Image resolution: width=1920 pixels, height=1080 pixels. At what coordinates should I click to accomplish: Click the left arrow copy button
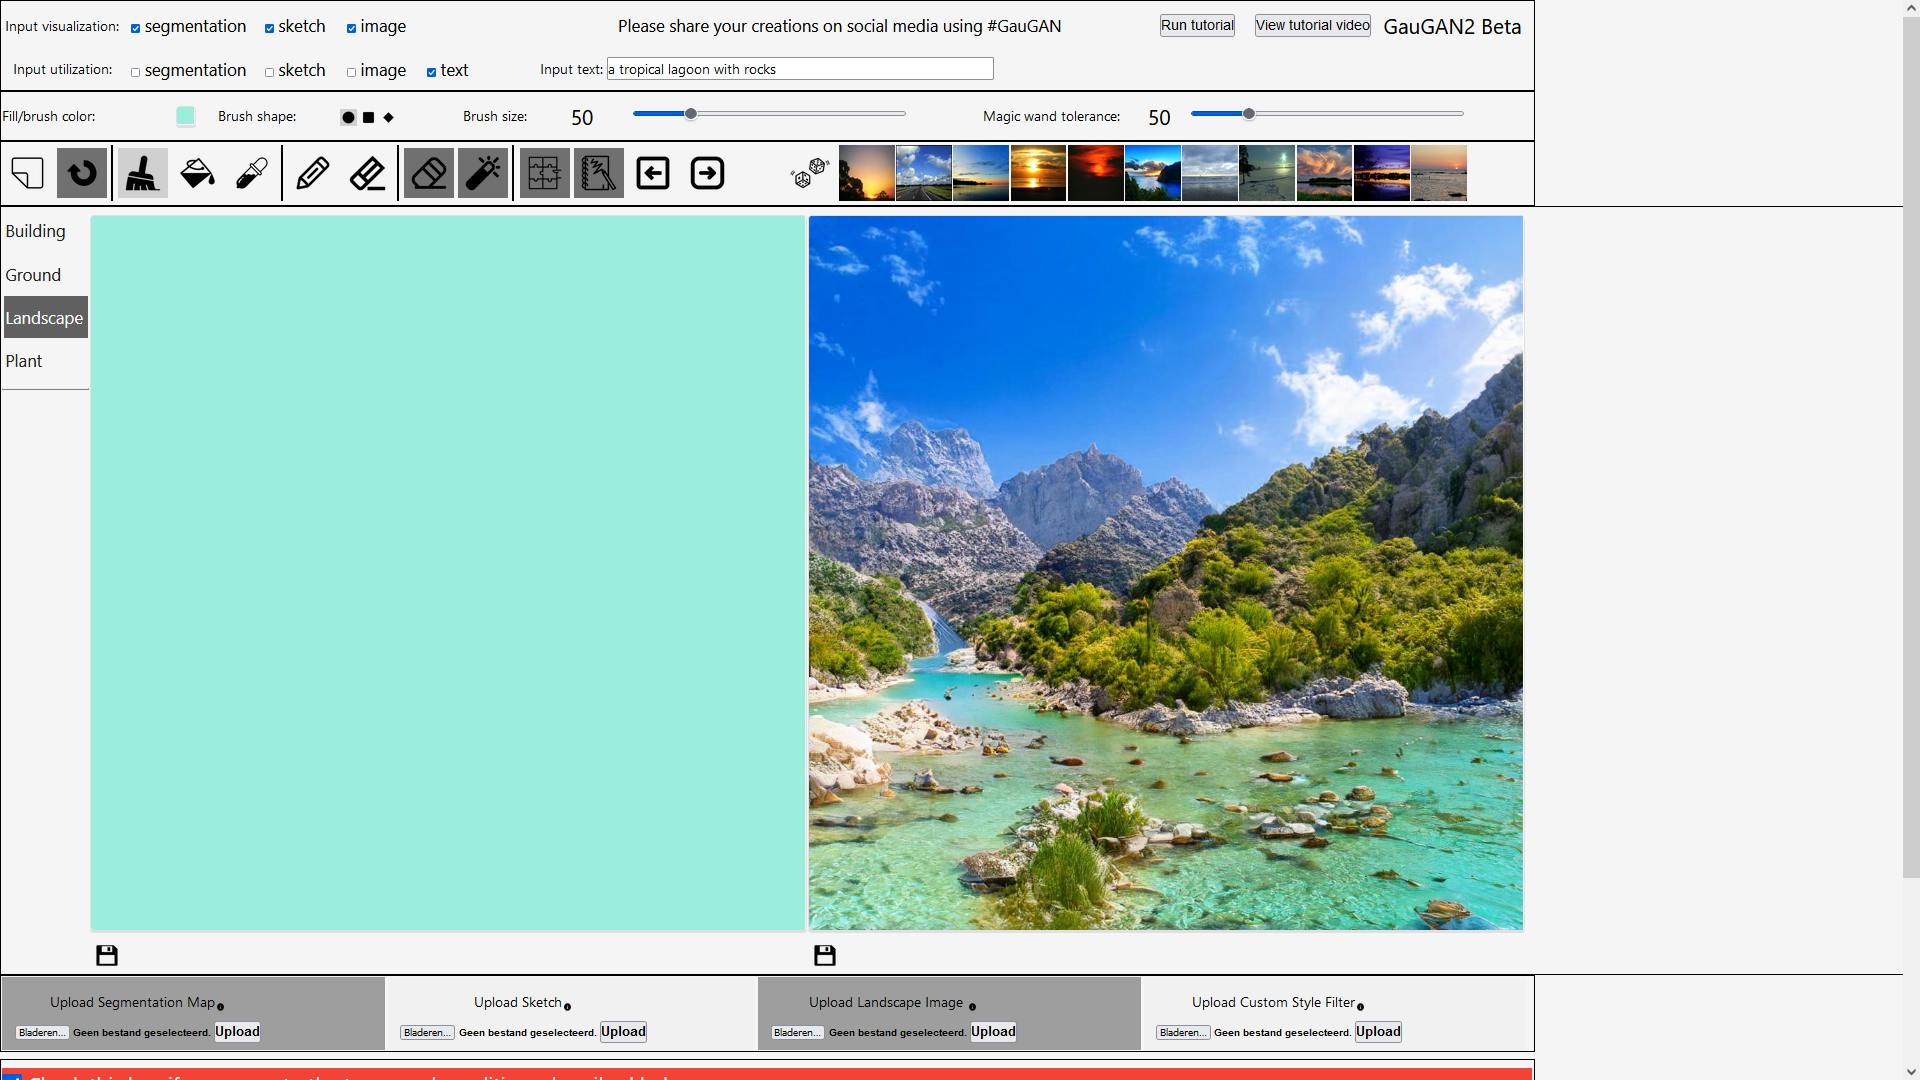point(653,173)
